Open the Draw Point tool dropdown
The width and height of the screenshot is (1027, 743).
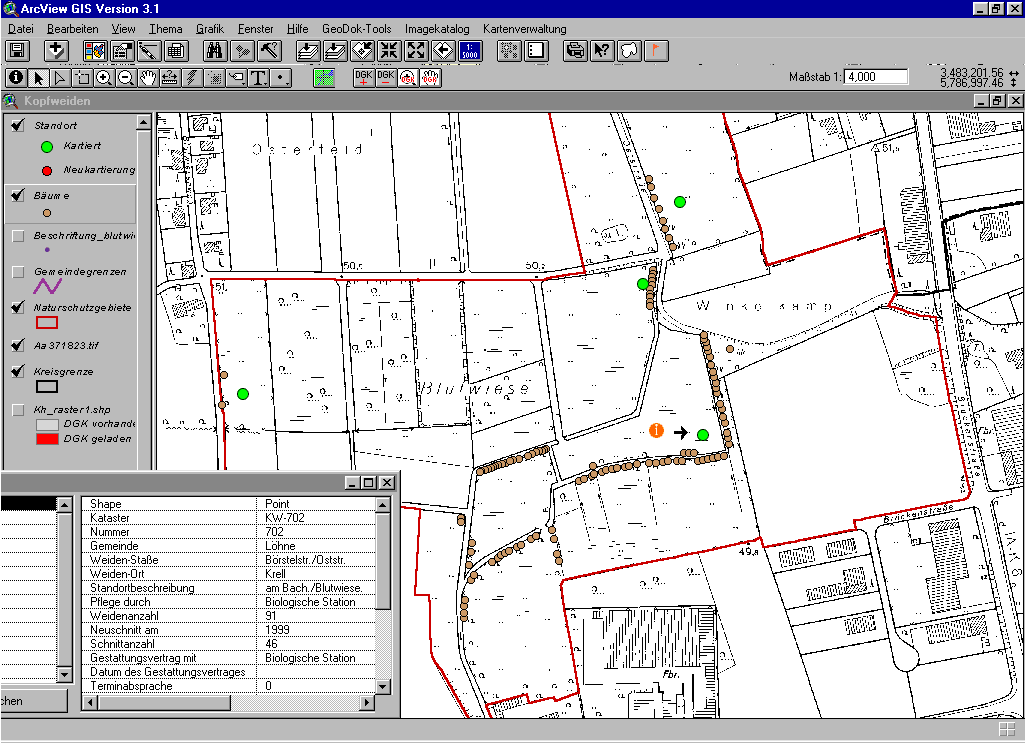(283, 77)
